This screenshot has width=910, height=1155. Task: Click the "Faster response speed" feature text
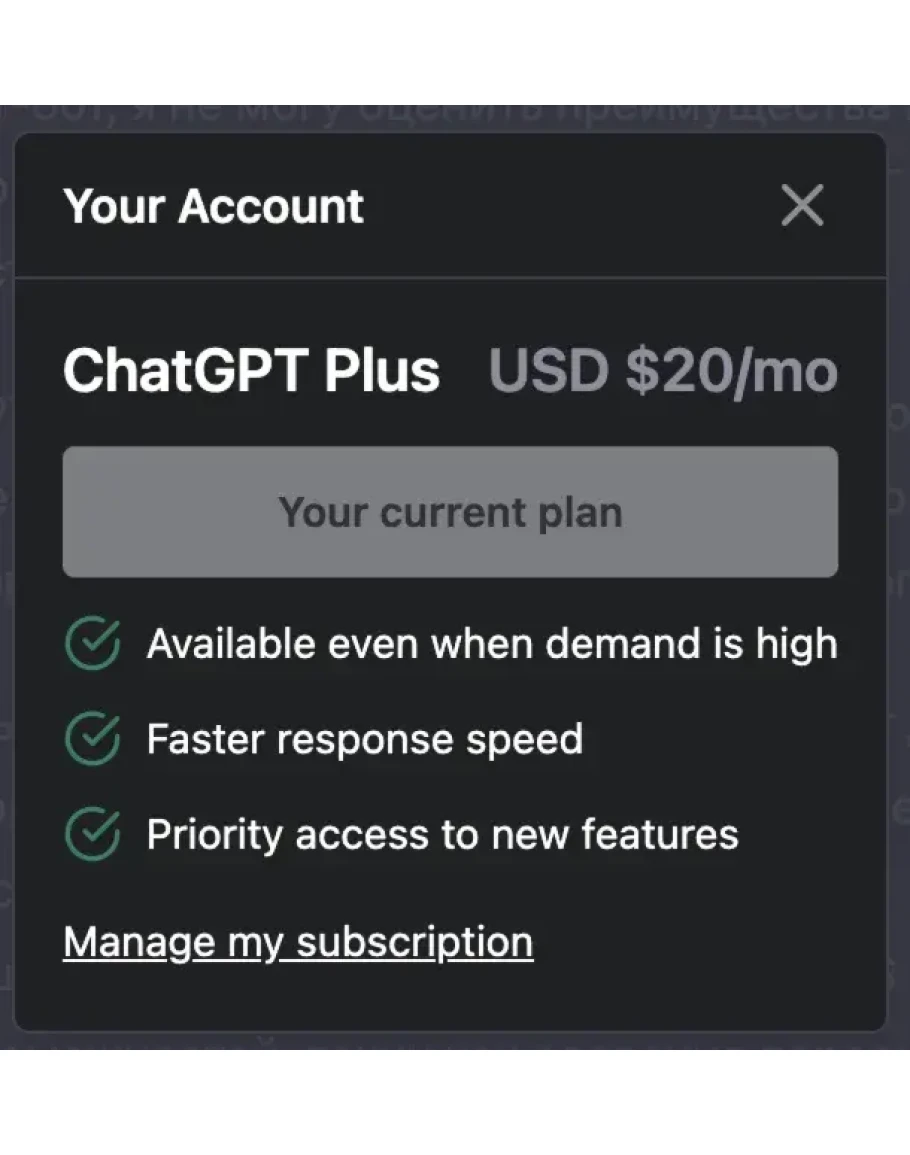pyautogui.click(x=364, y=739)
